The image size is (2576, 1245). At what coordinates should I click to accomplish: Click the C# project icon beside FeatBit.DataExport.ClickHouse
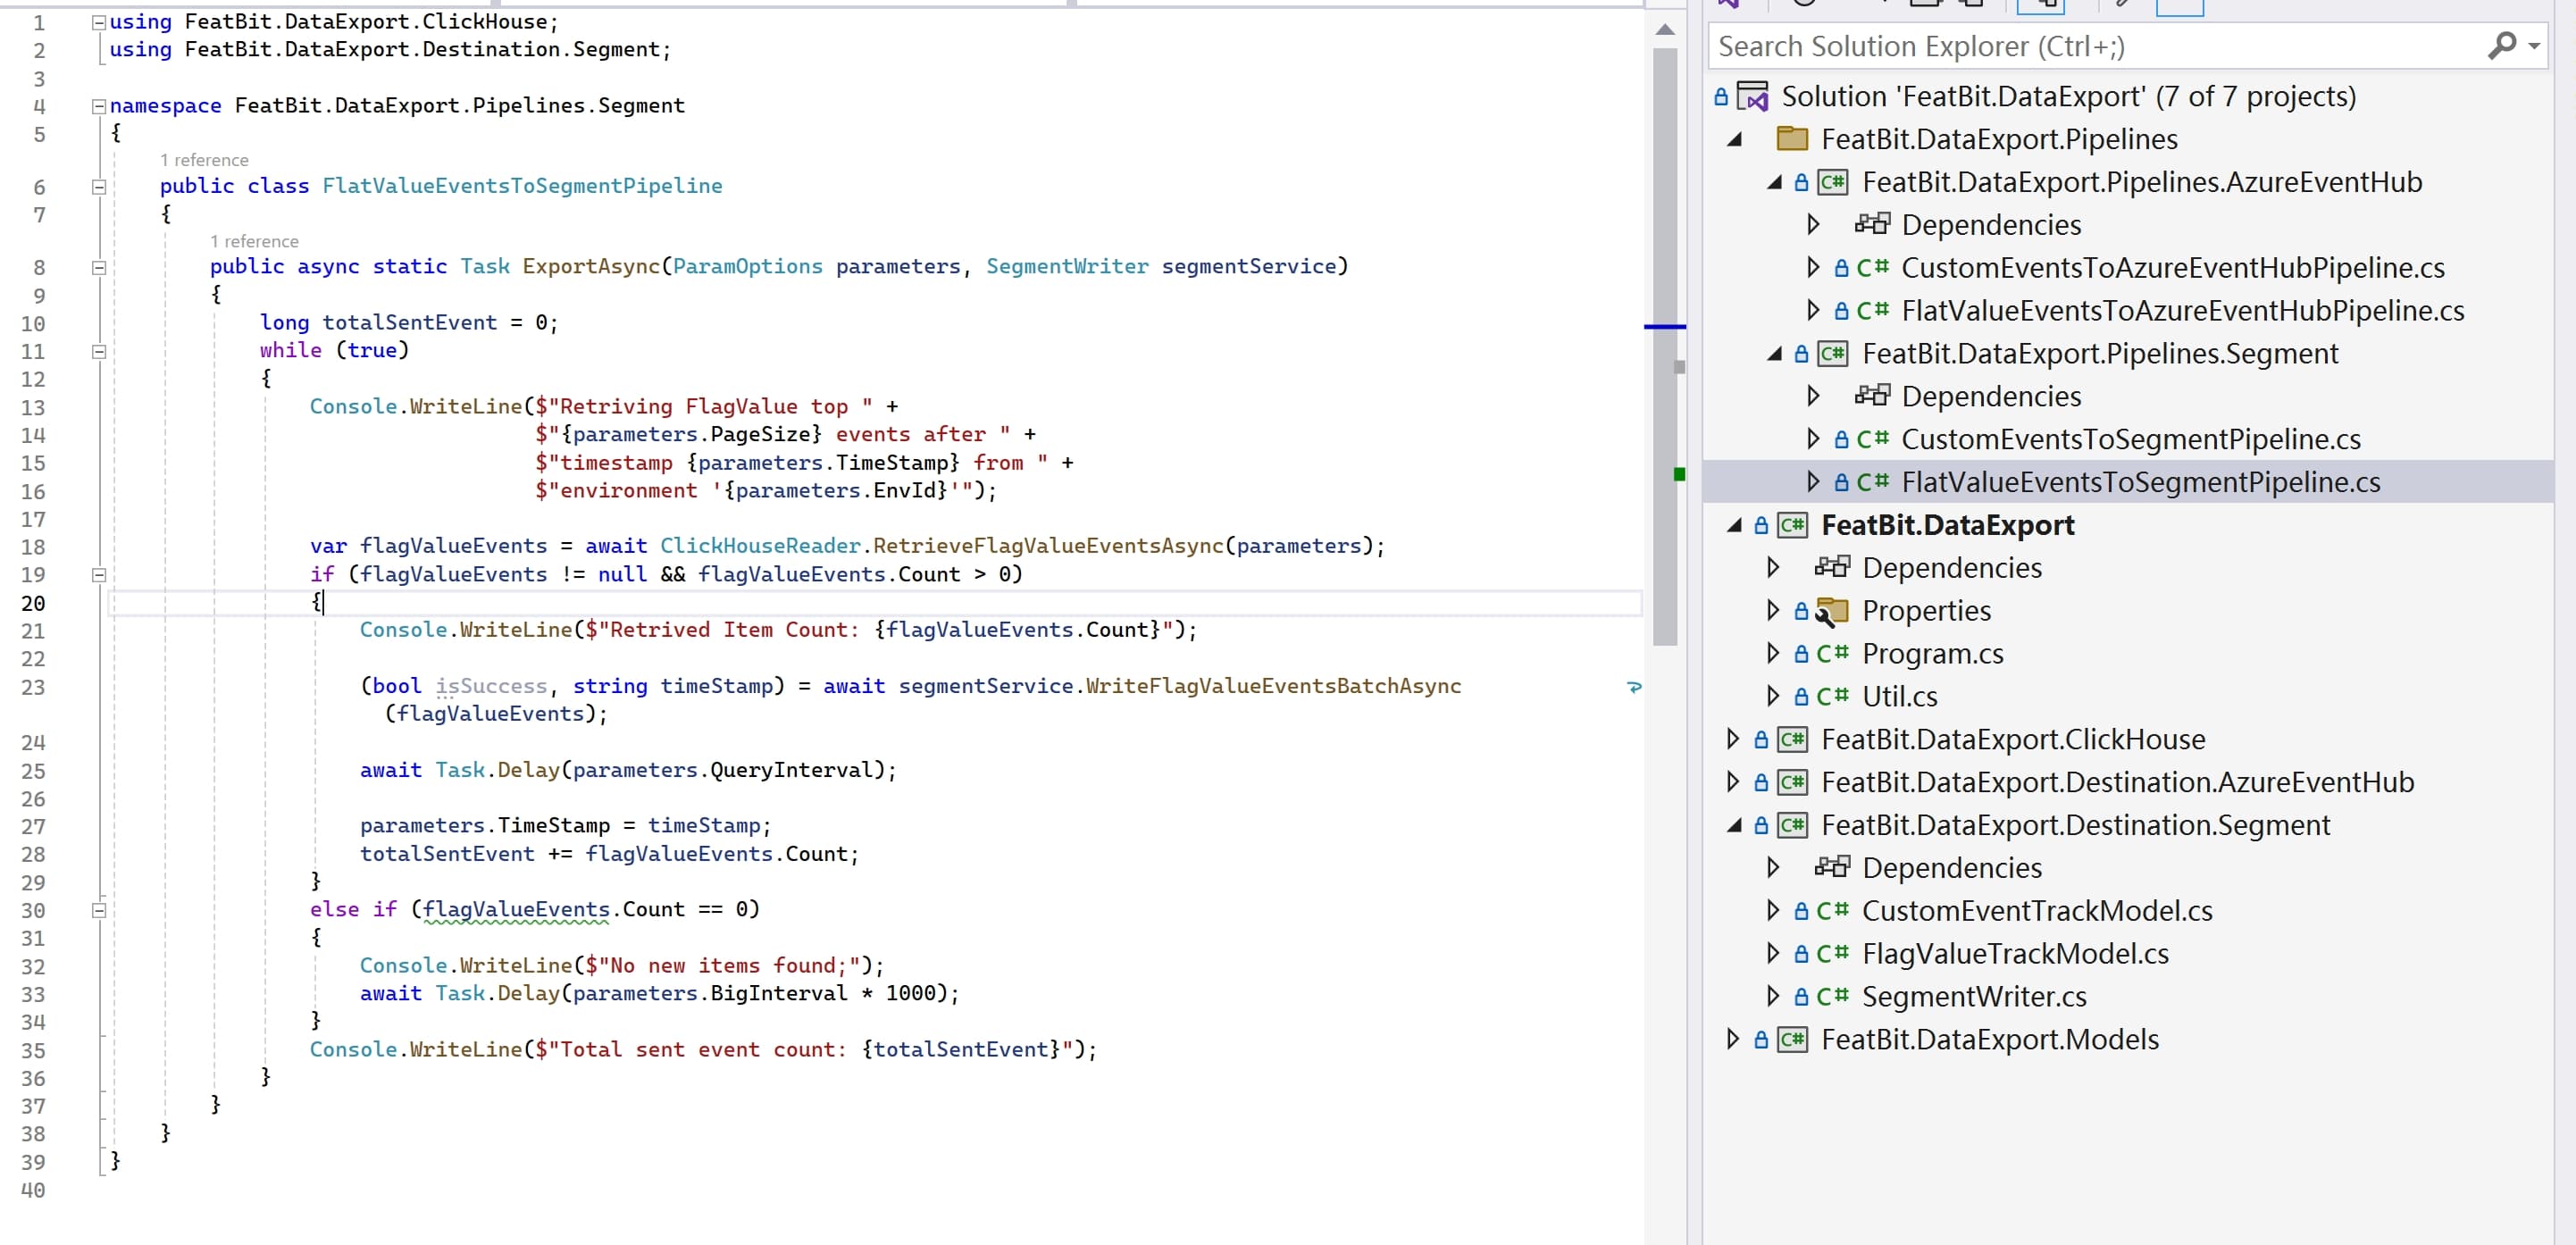point(1792,740)
